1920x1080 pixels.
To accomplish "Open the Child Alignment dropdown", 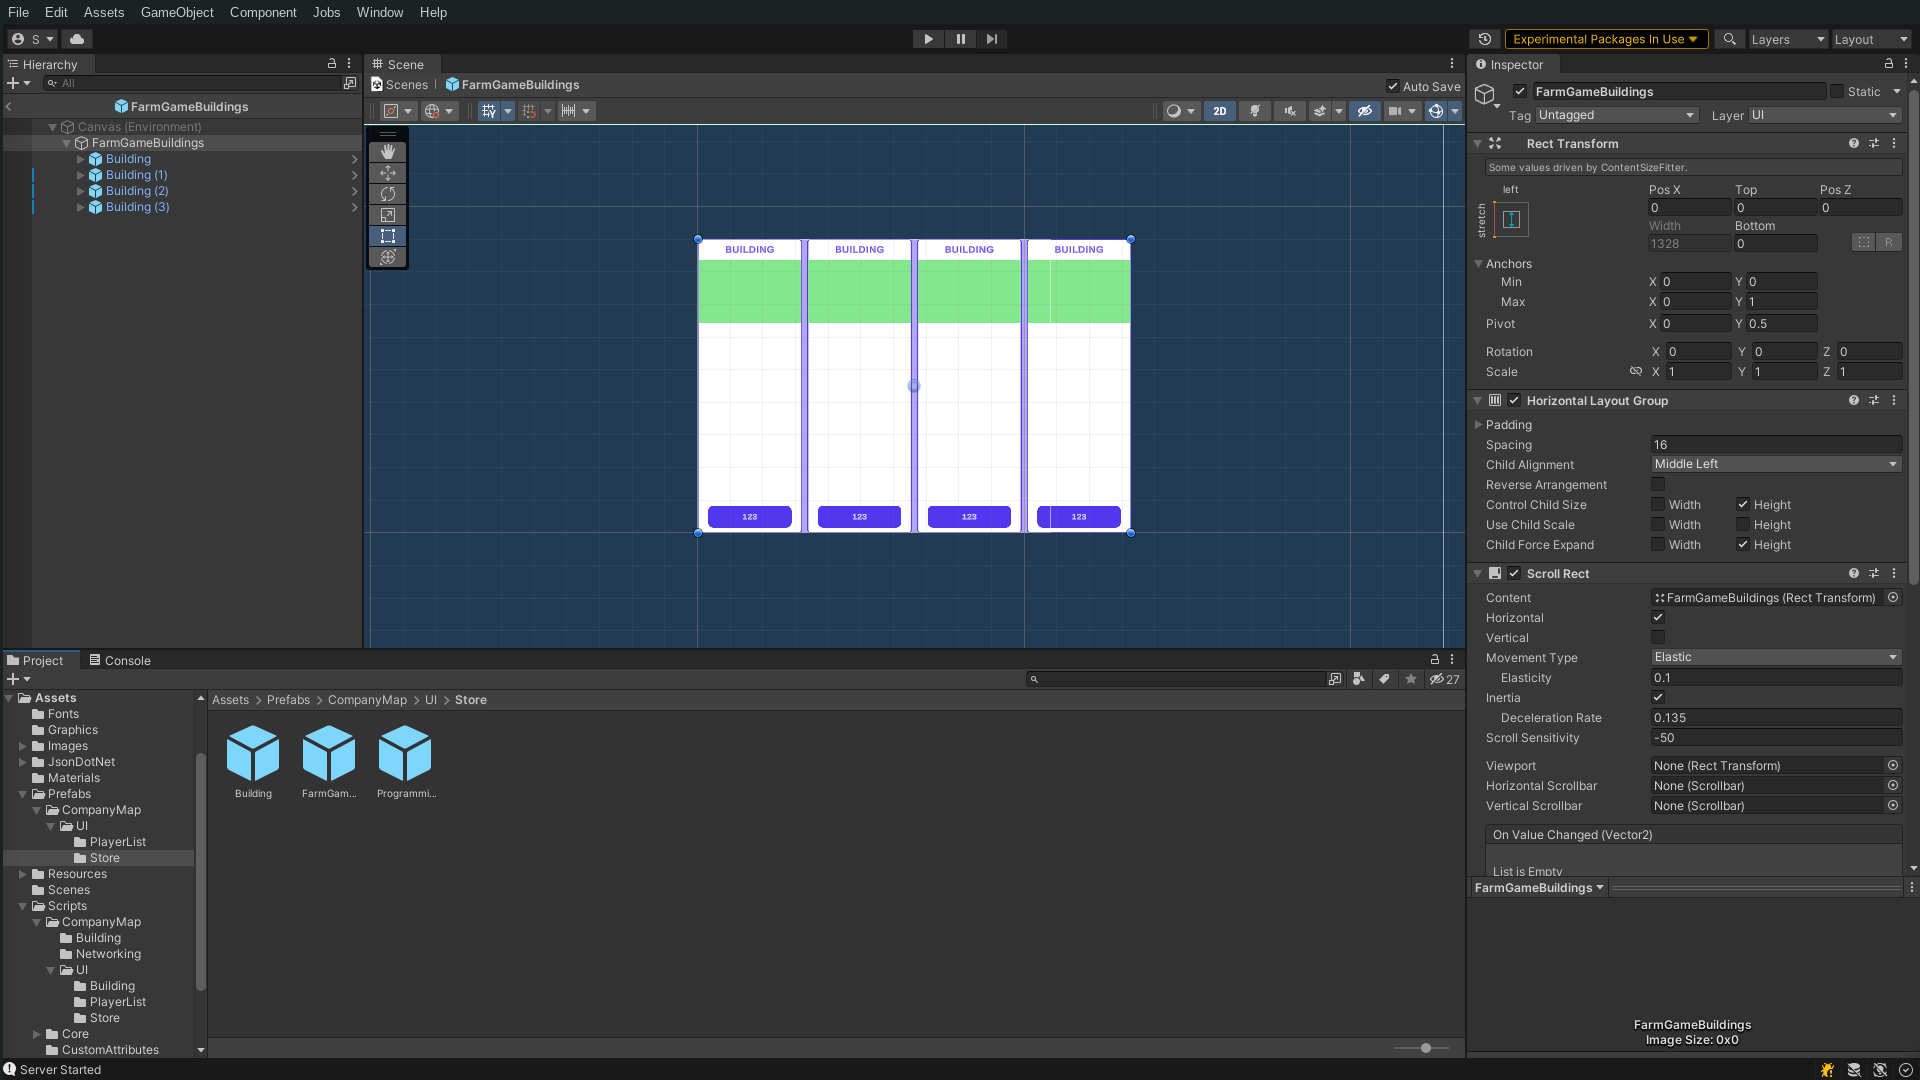I will click(1775, 464).
